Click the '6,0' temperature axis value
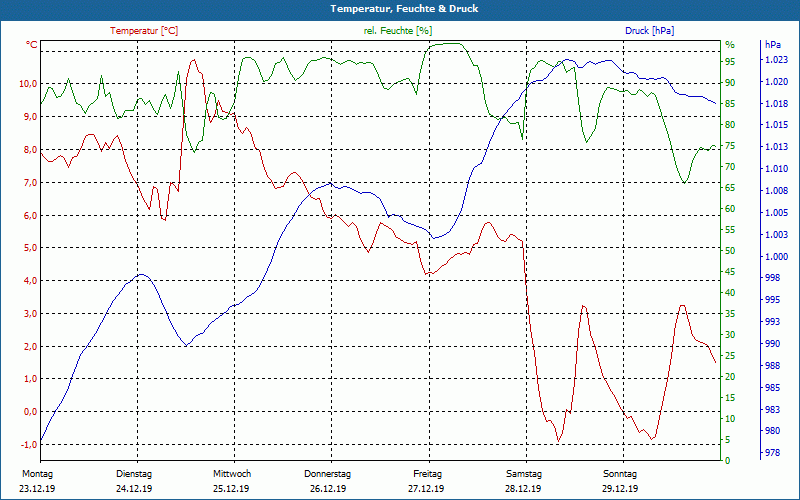This screenshot has width=800, height=500. 30,215
